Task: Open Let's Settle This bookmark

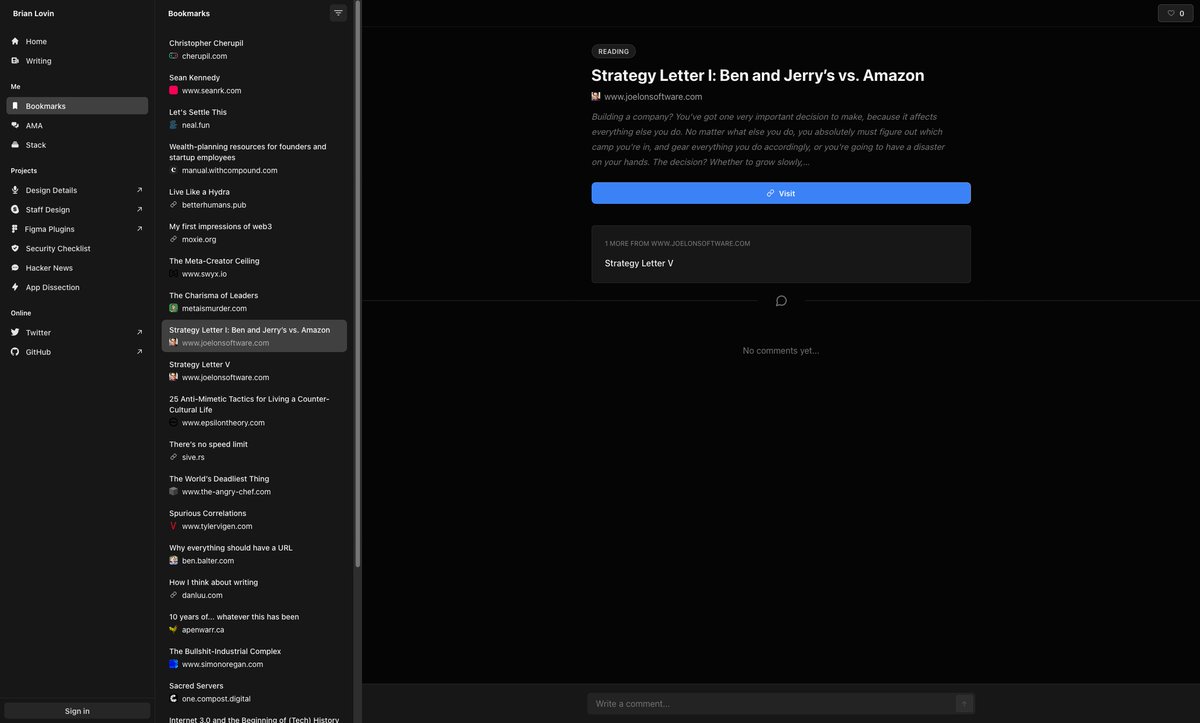Action: click(x=254, y=118)
